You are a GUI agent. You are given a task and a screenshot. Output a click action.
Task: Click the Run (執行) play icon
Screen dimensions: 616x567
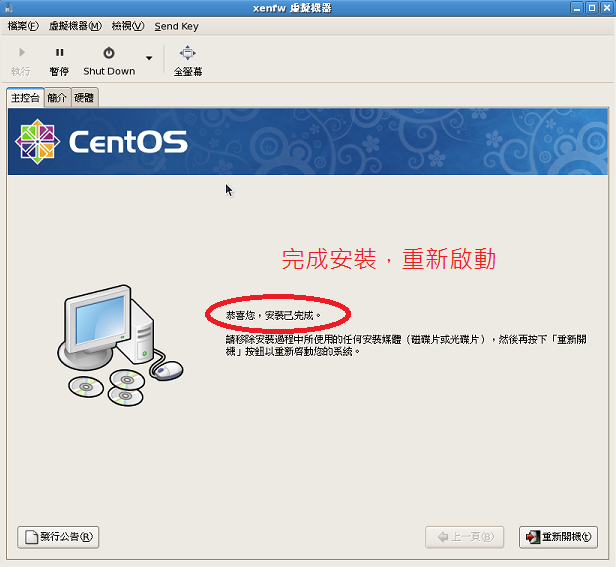tap(22, 53)
